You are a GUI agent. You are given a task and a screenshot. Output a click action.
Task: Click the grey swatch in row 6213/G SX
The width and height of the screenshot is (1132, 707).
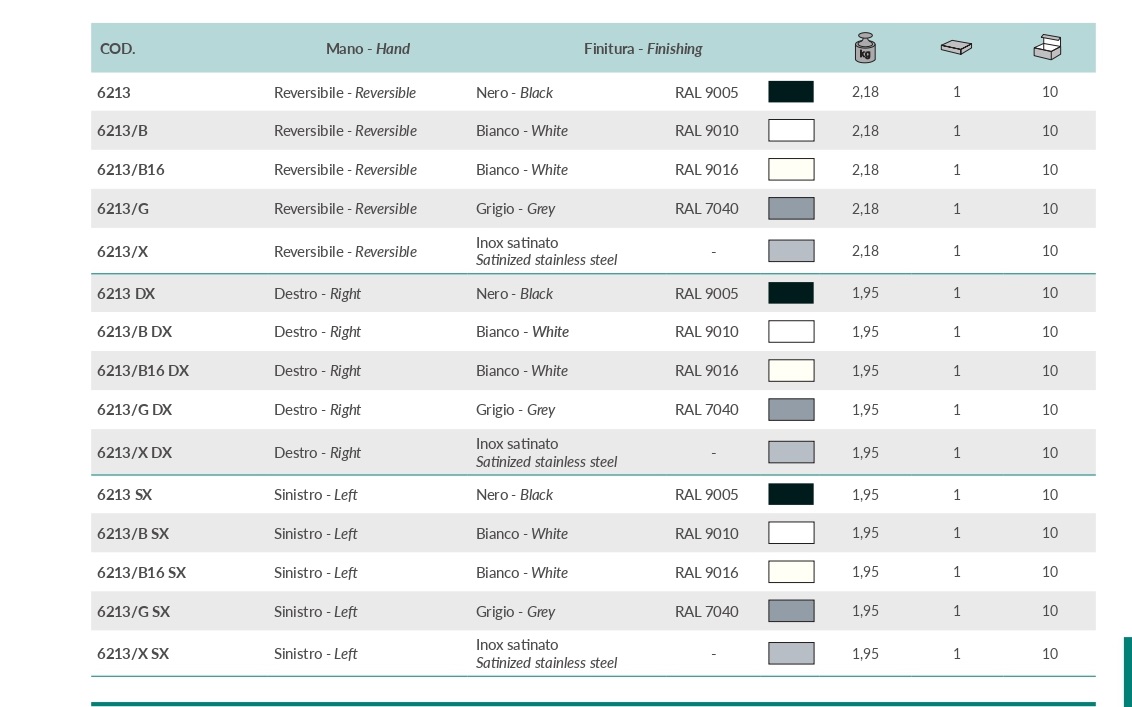tap(791, 611)
